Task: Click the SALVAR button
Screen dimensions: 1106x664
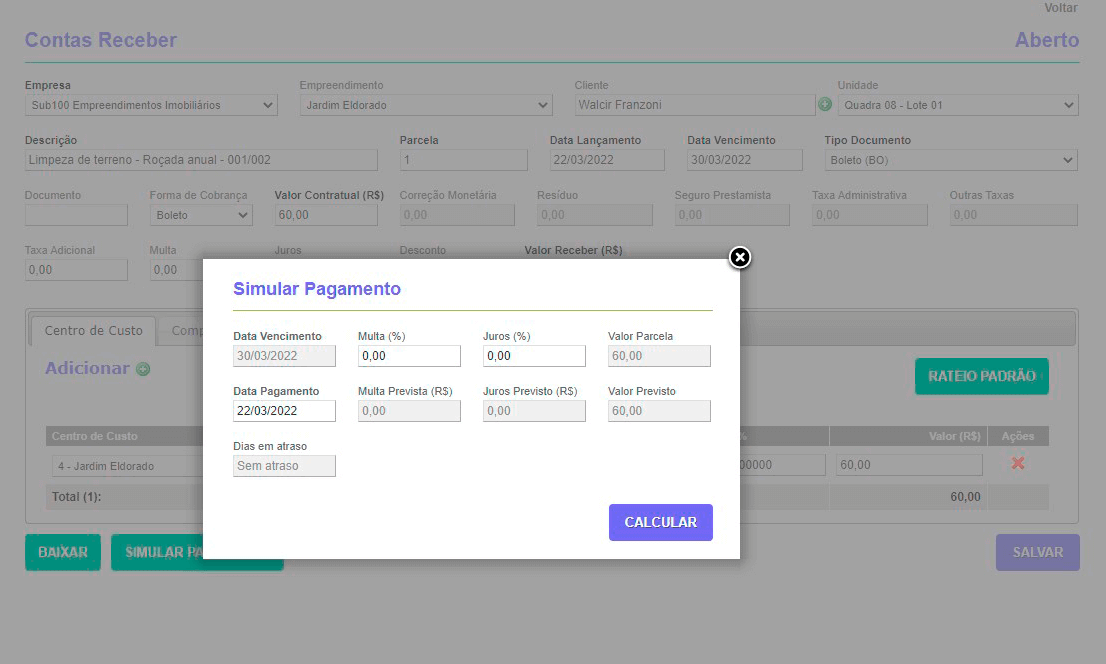Action: tap(1037, 552)
